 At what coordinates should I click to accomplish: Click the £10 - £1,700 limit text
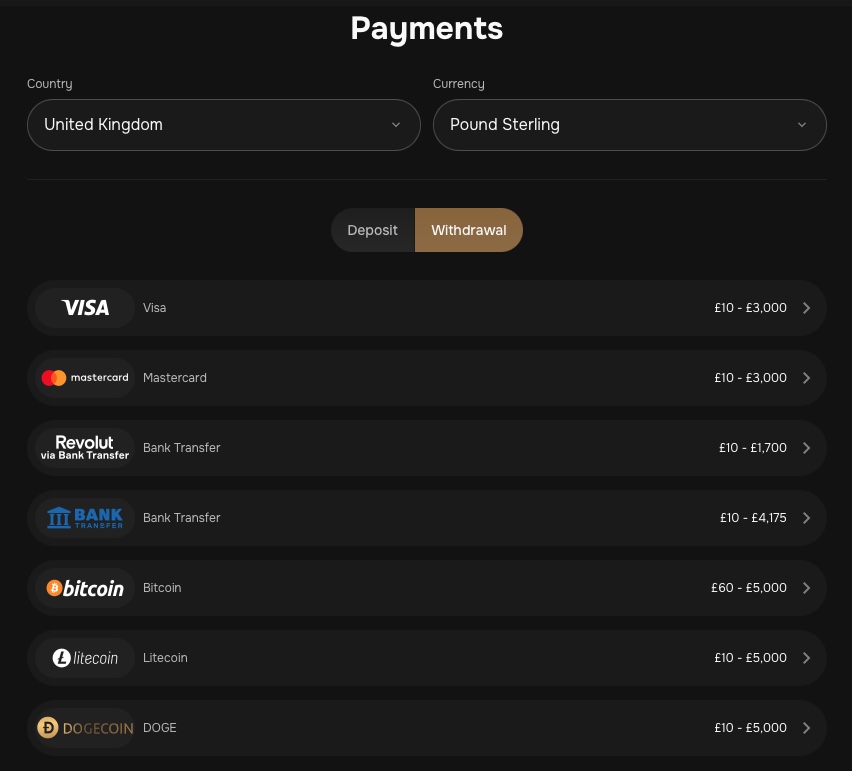tap(752, 447)
